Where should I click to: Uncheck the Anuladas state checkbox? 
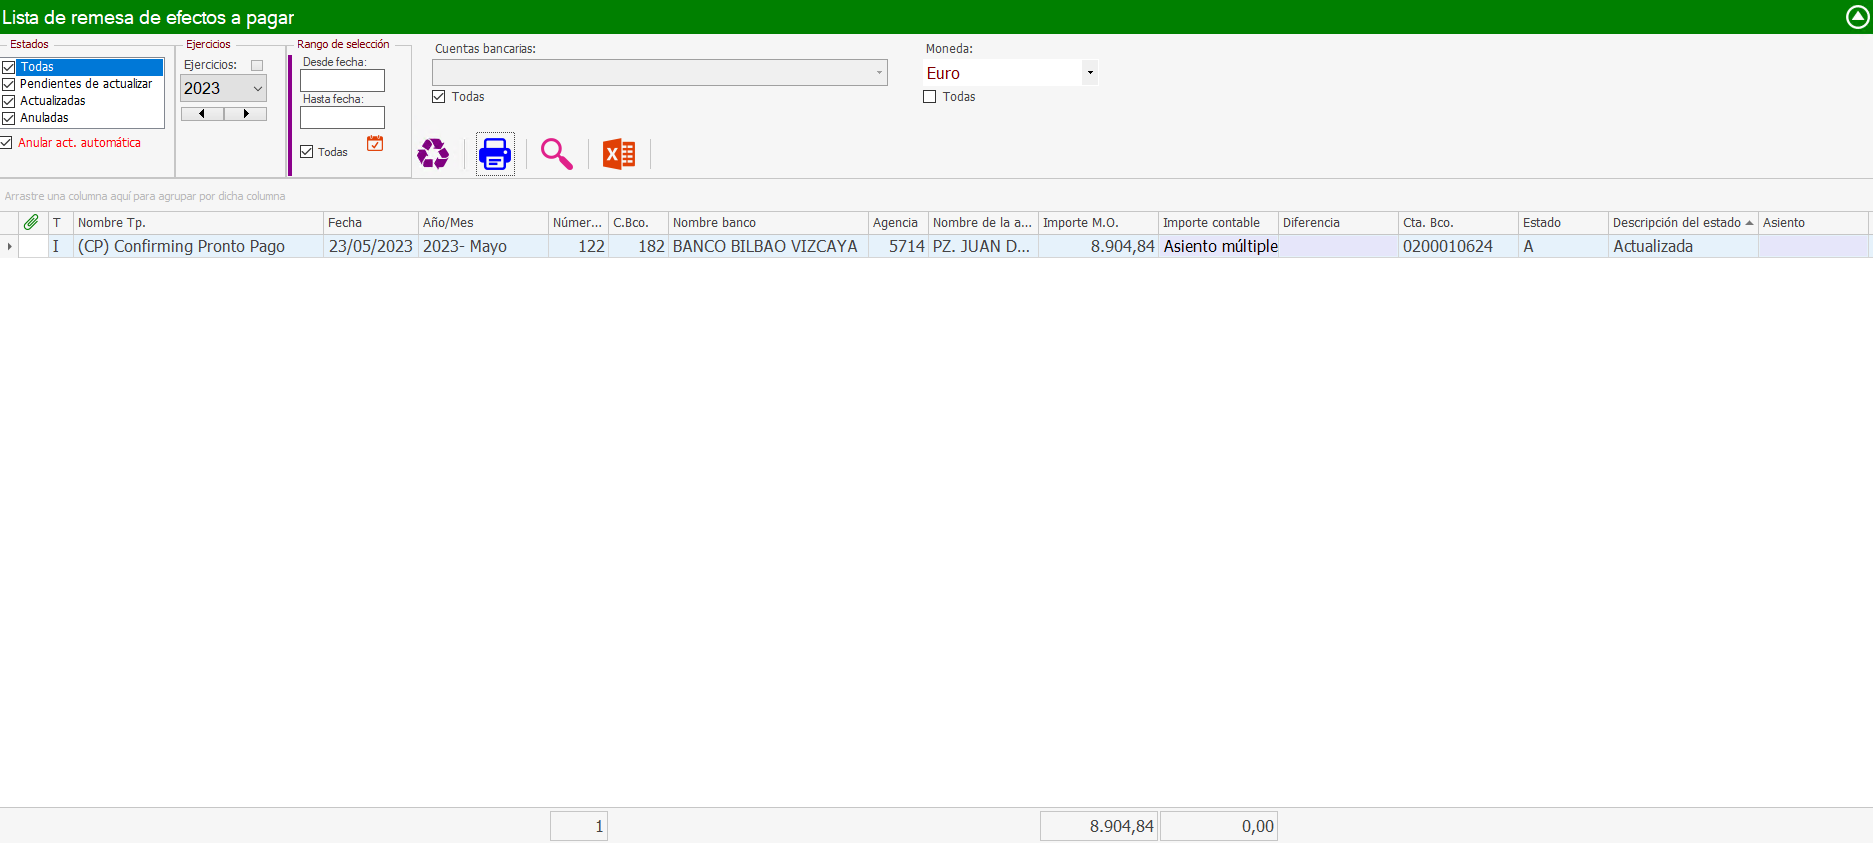tap(9, 118)
